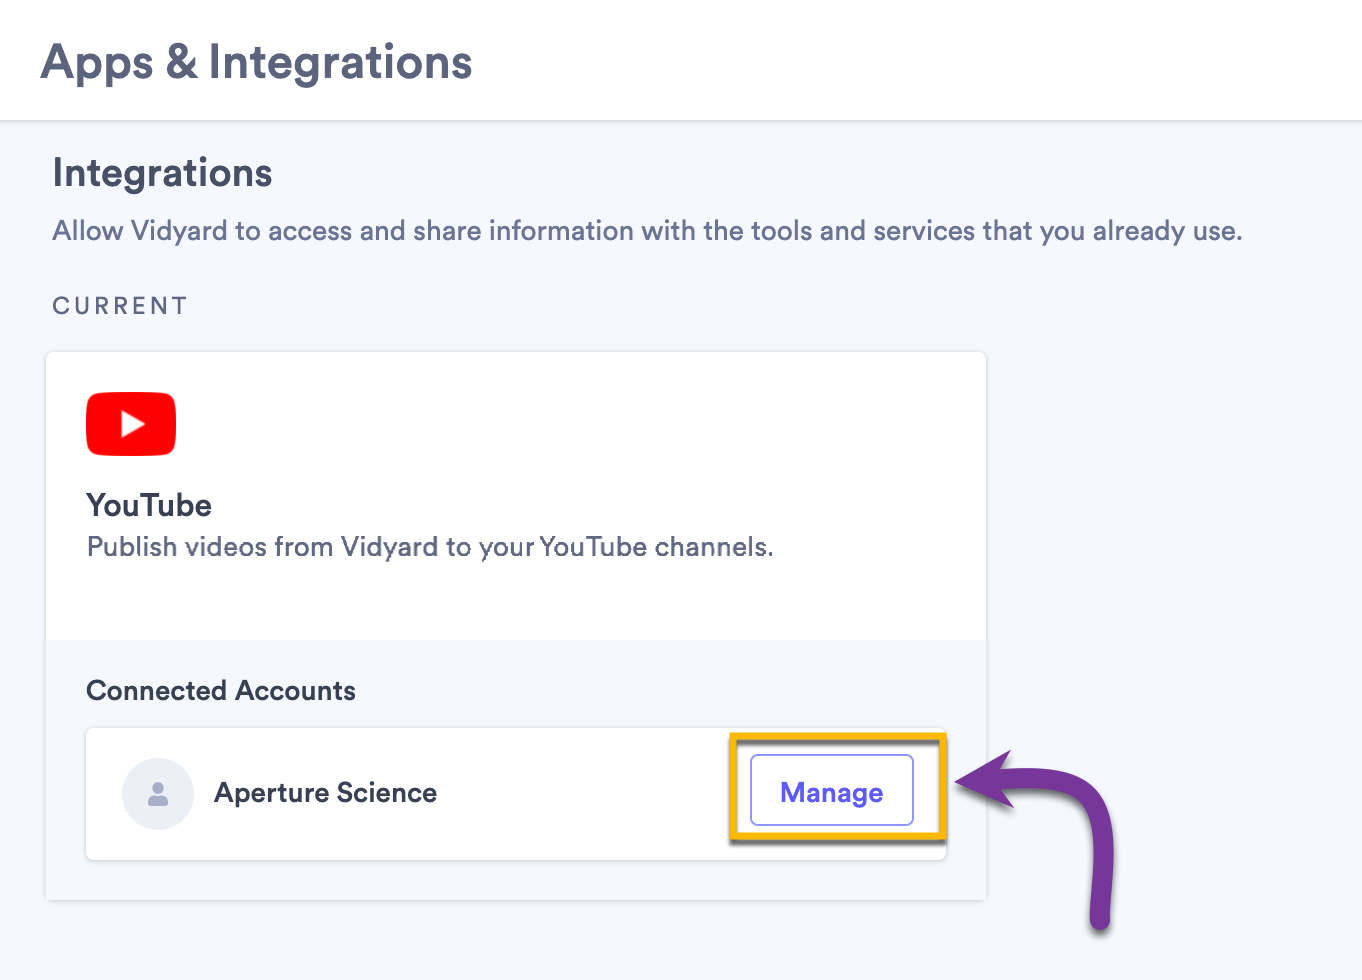Screen dimensions: 1362x980
Task: Click the Aperture Science account avatar icon
Action: (158, 794)
